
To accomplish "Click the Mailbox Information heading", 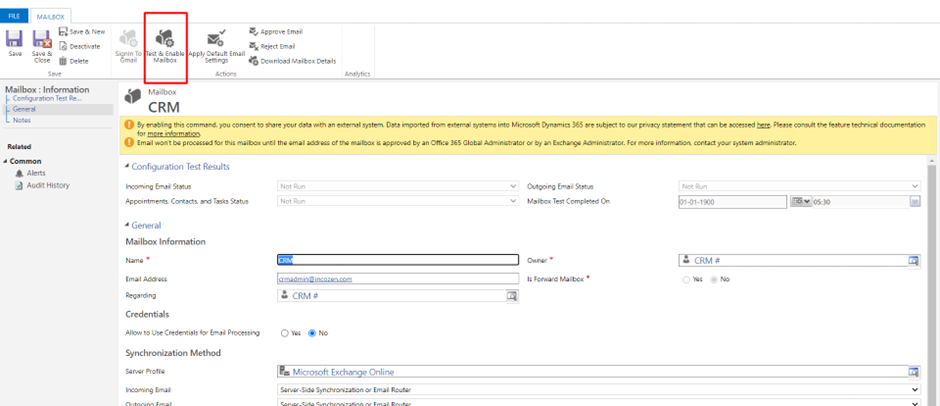I will (x=165, y=242).
